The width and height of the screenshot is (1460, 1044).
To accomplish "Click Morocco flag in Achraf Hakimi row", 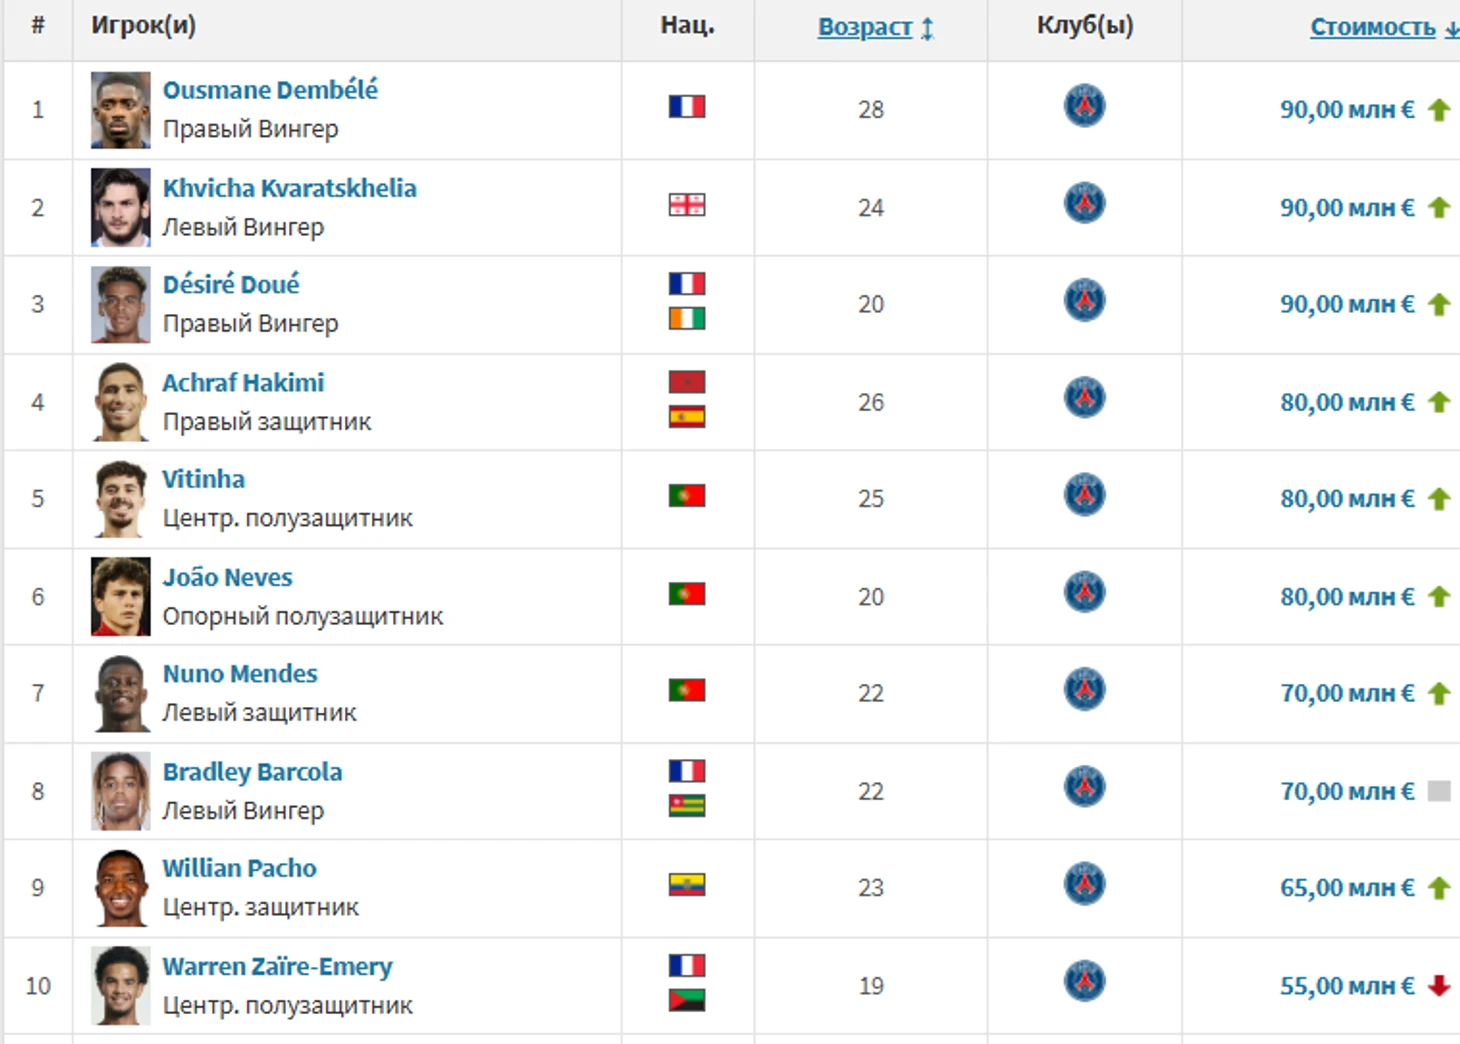I will coord(687,382).
